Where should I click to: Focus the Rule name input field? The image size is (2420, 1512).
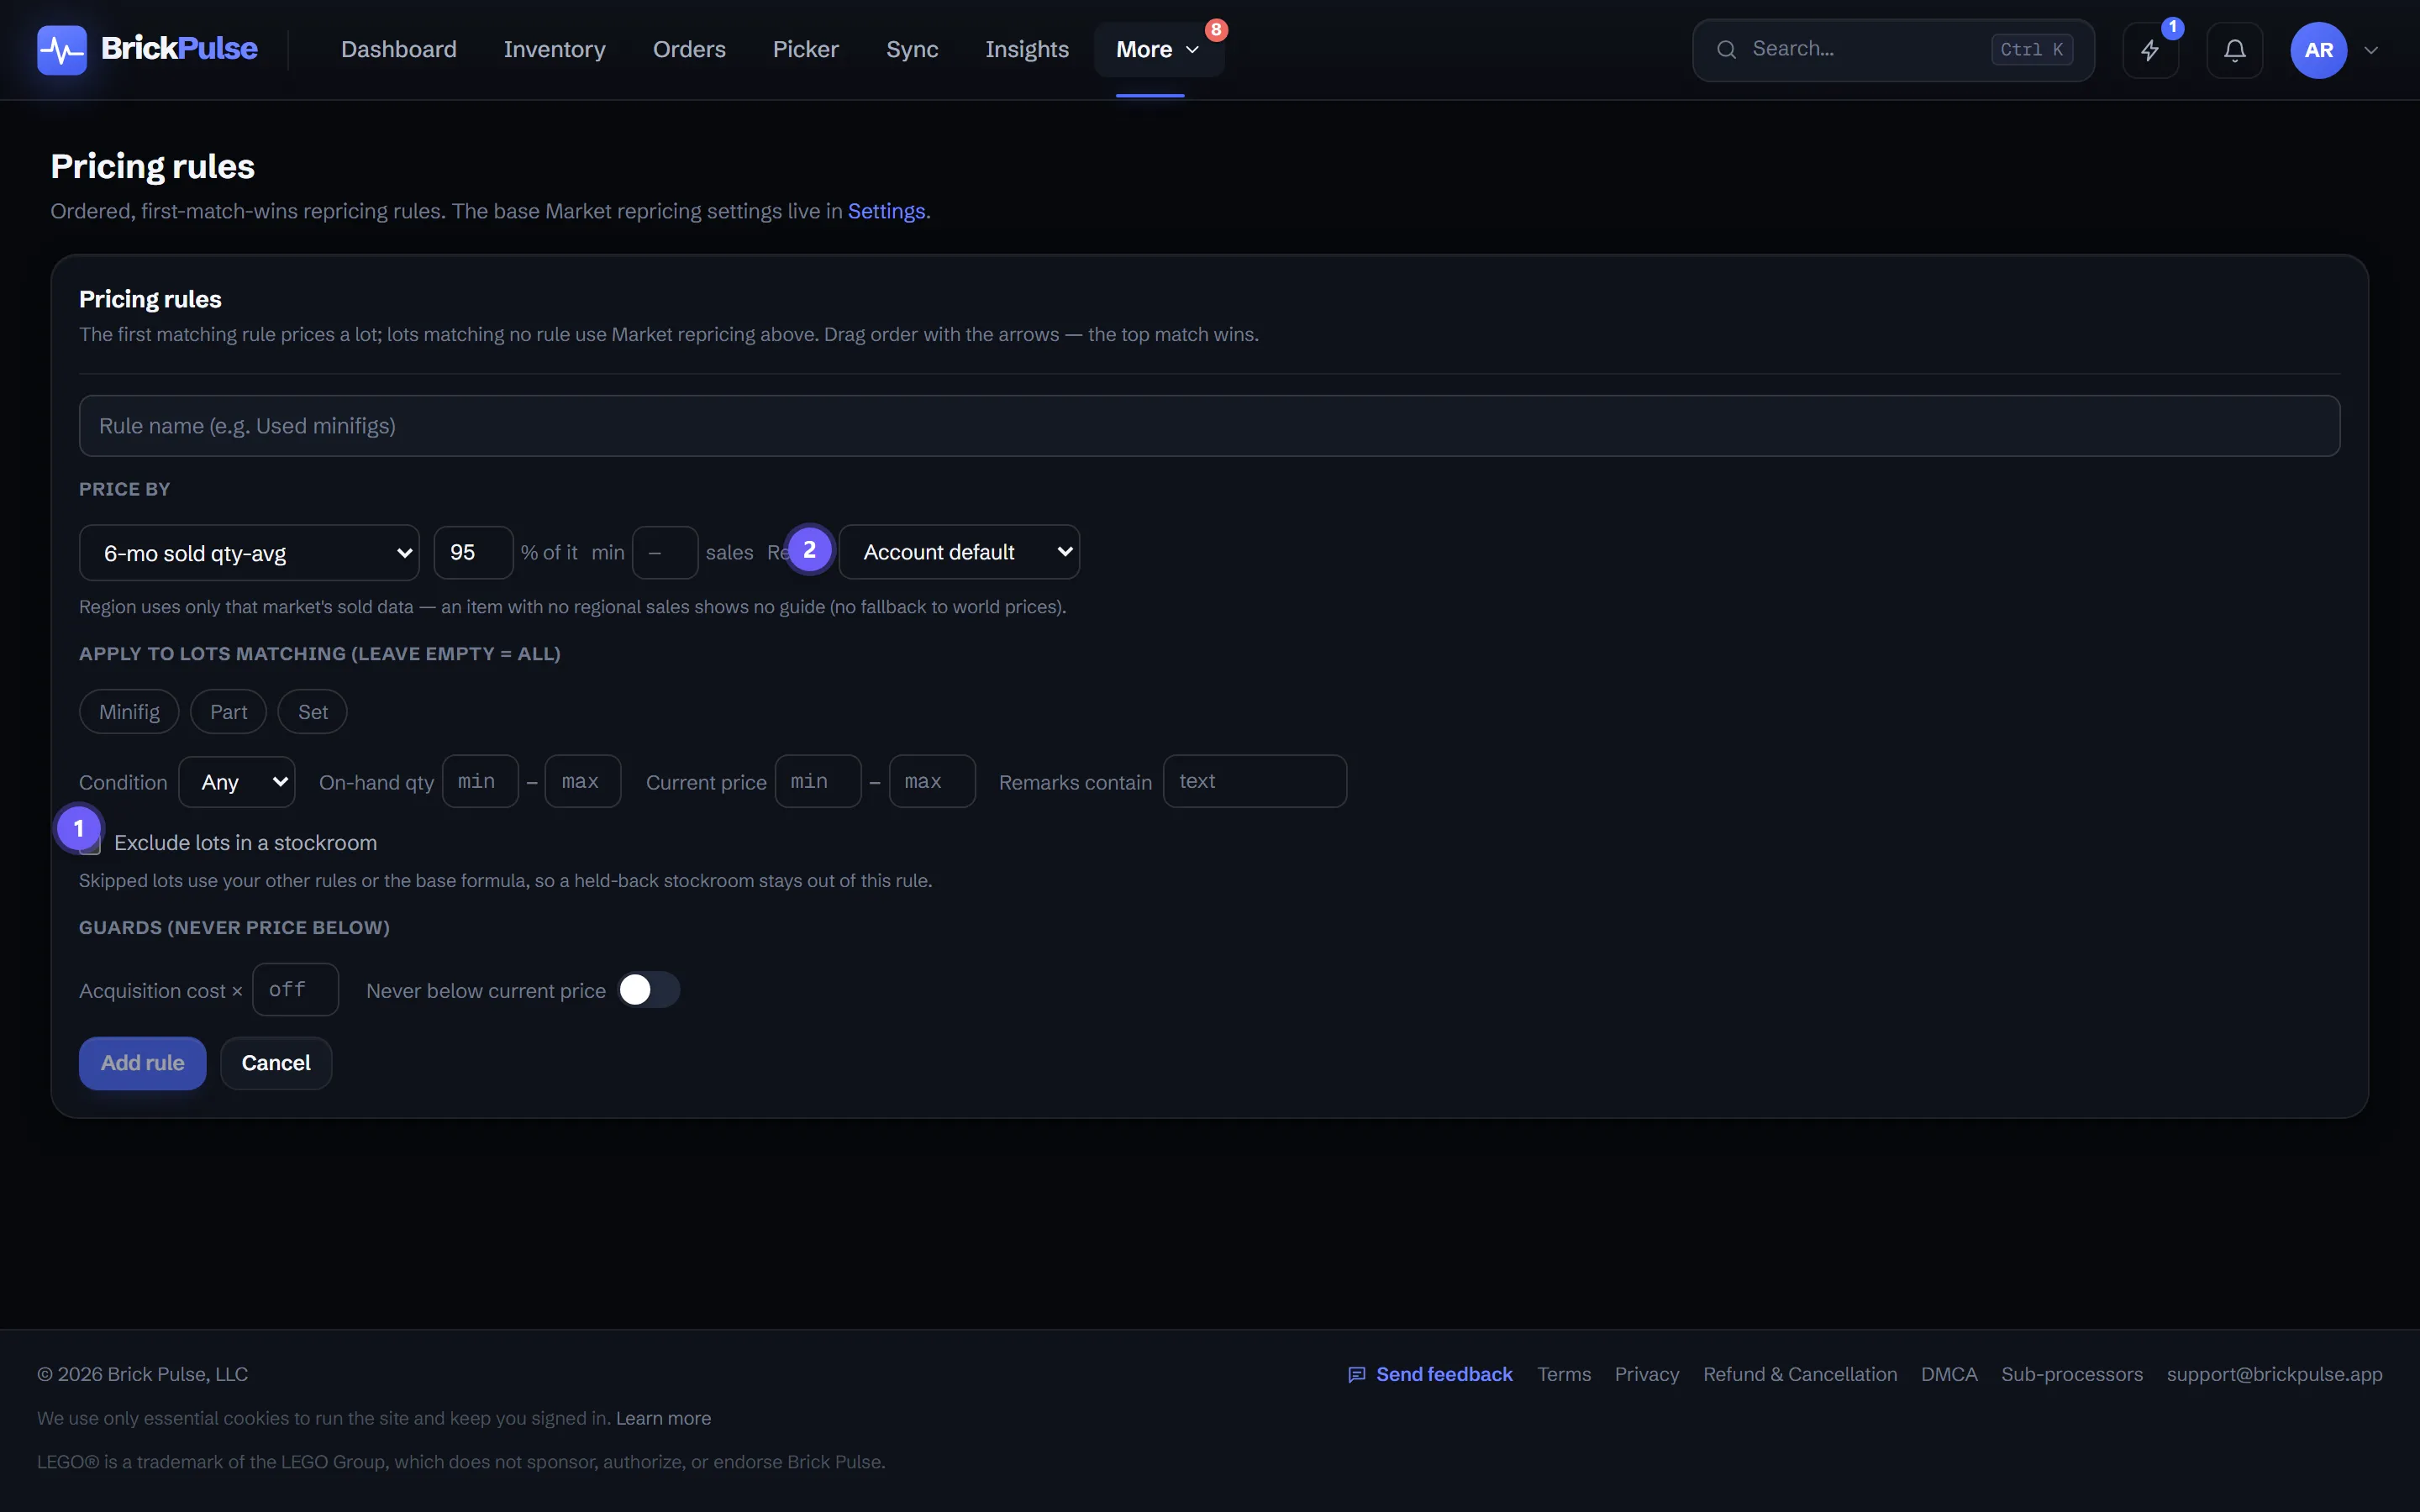coord(1209,426)
